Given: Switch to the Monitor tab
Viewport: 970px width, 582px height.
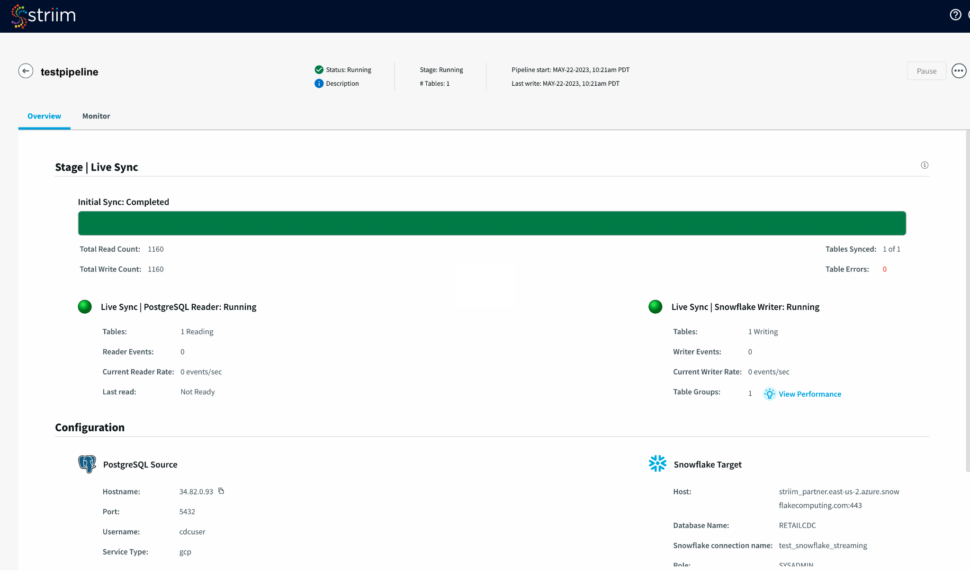Looking at the screenshot, I should coord(96,116).
